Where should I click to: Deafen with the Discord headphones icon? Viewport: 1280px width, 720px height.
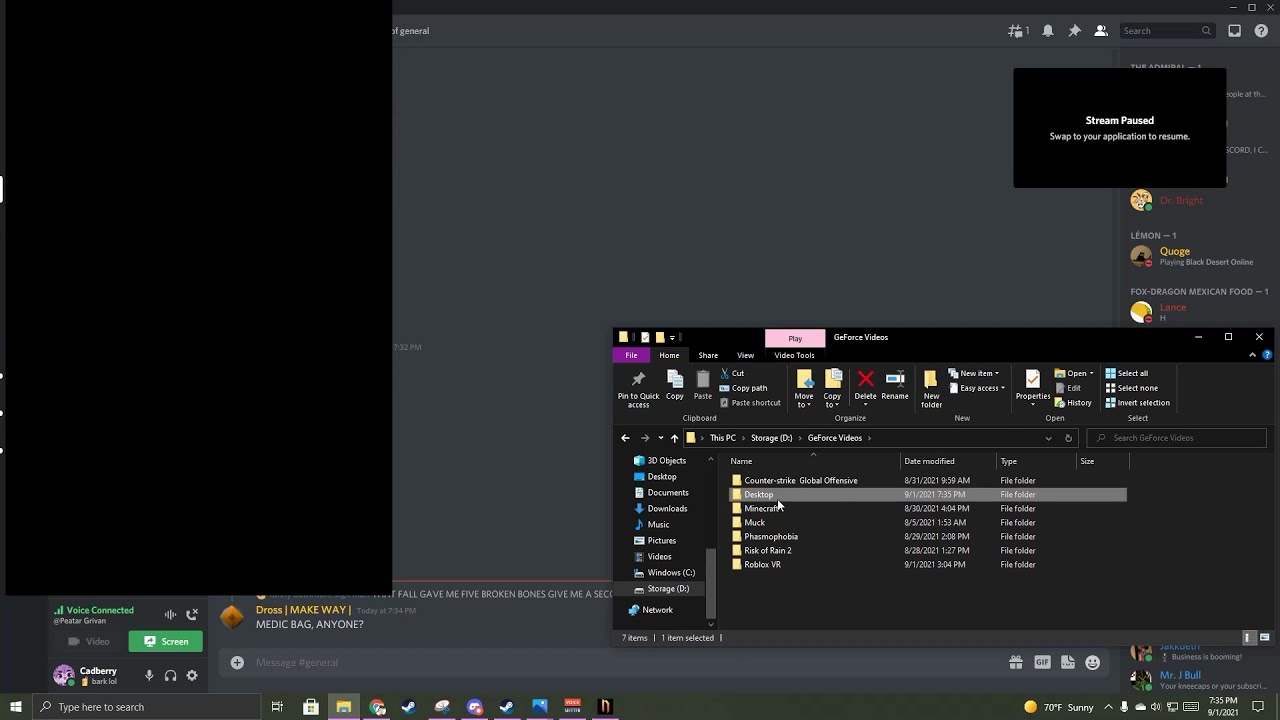point(170,676)
